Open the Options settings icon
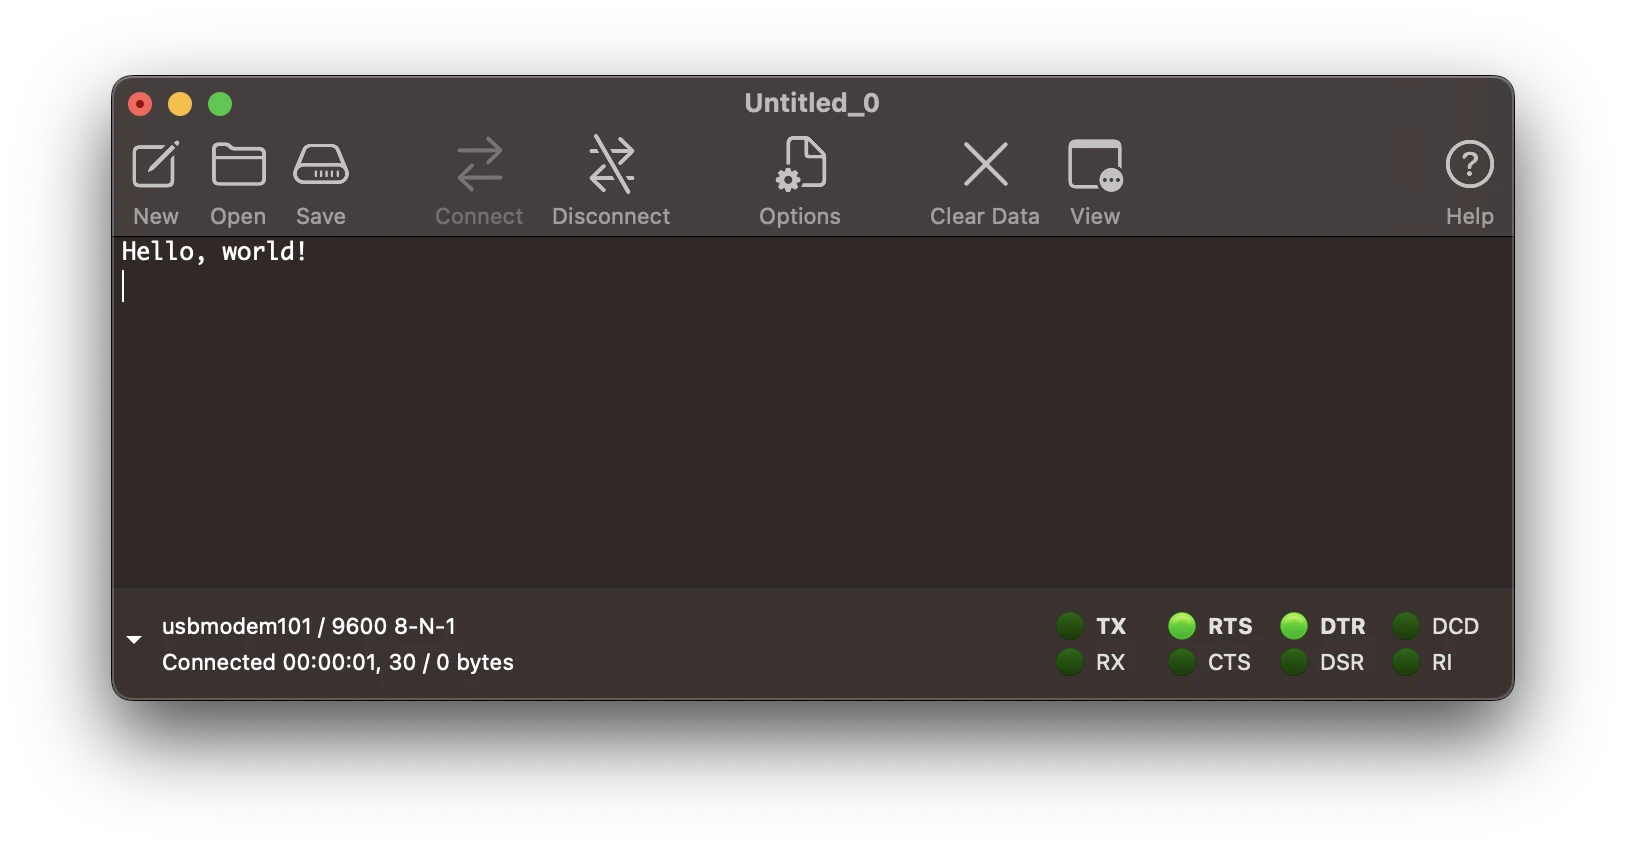The height and width of the screenshot is (848, 1626). [x=800, y=165]
